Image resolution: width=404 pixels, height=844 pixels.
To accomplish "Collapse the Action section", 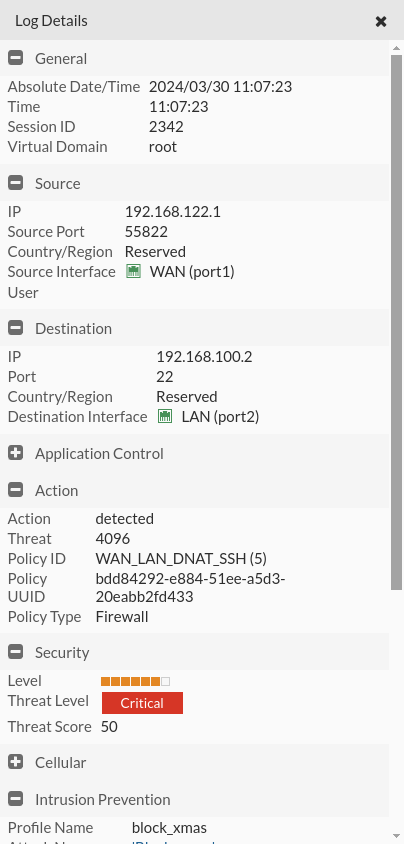I will 16,490.
